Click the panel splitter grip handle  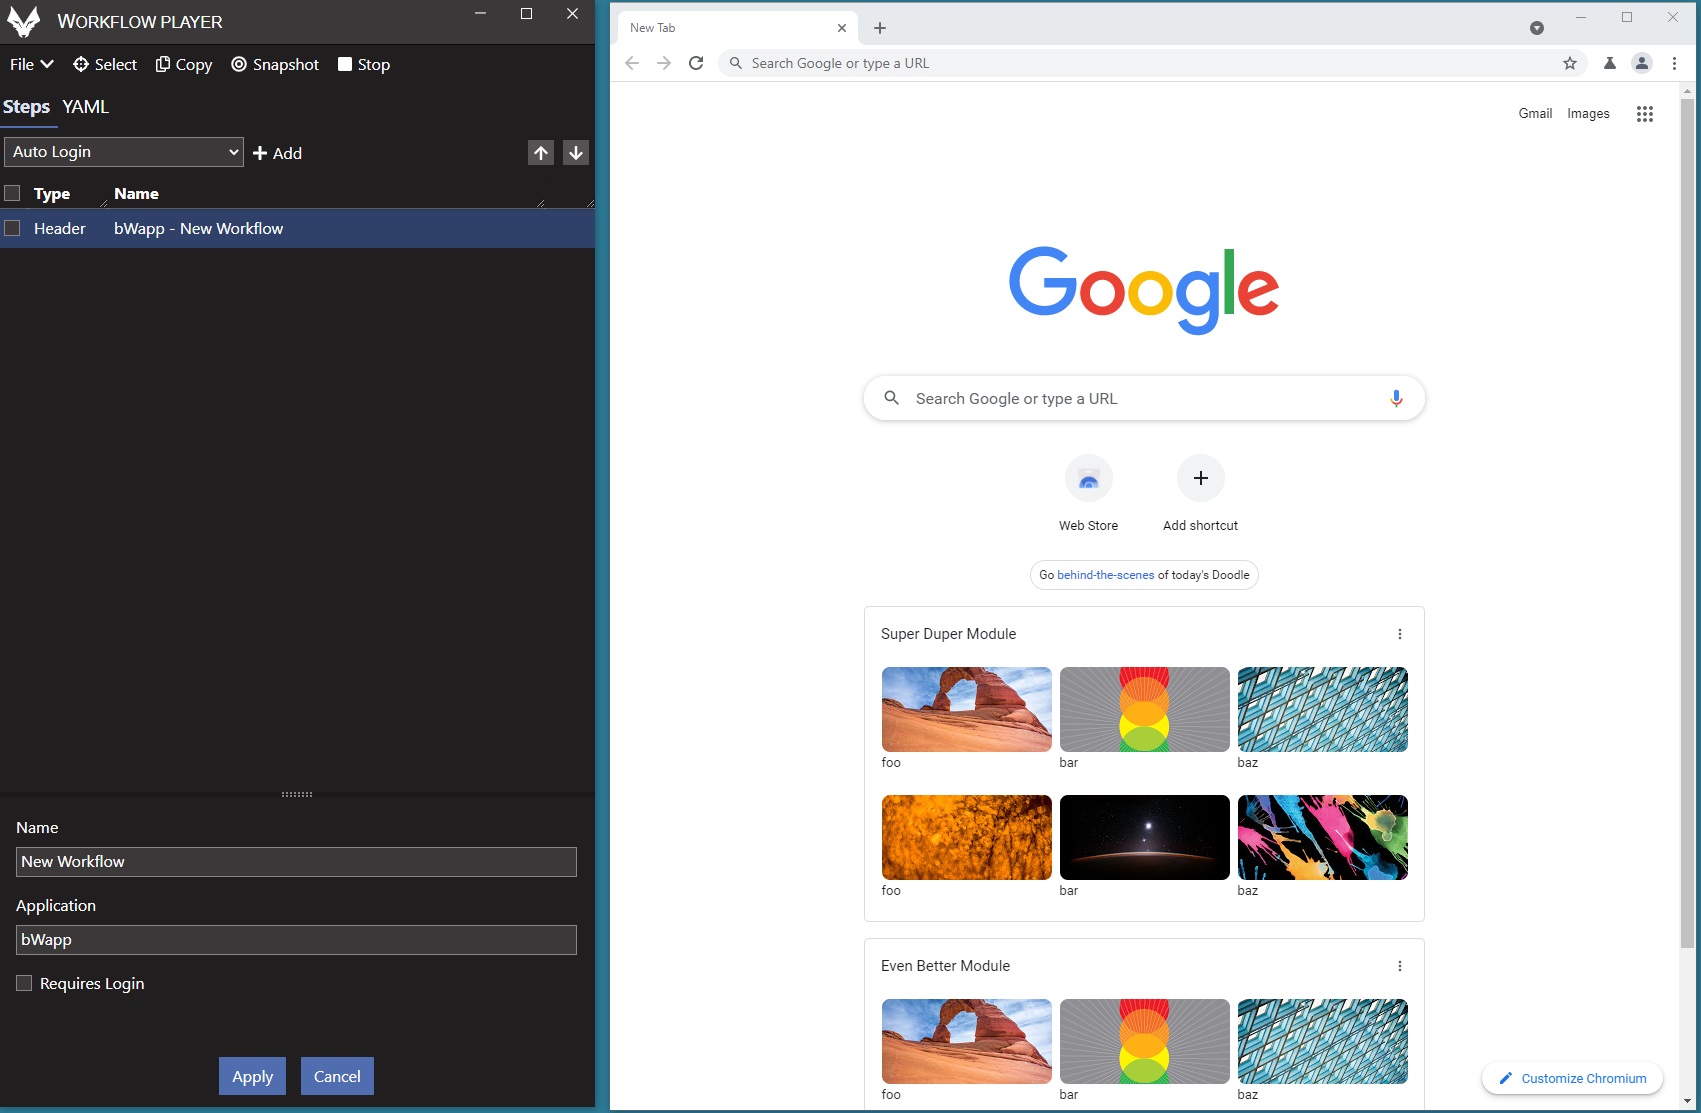point(297,794)
